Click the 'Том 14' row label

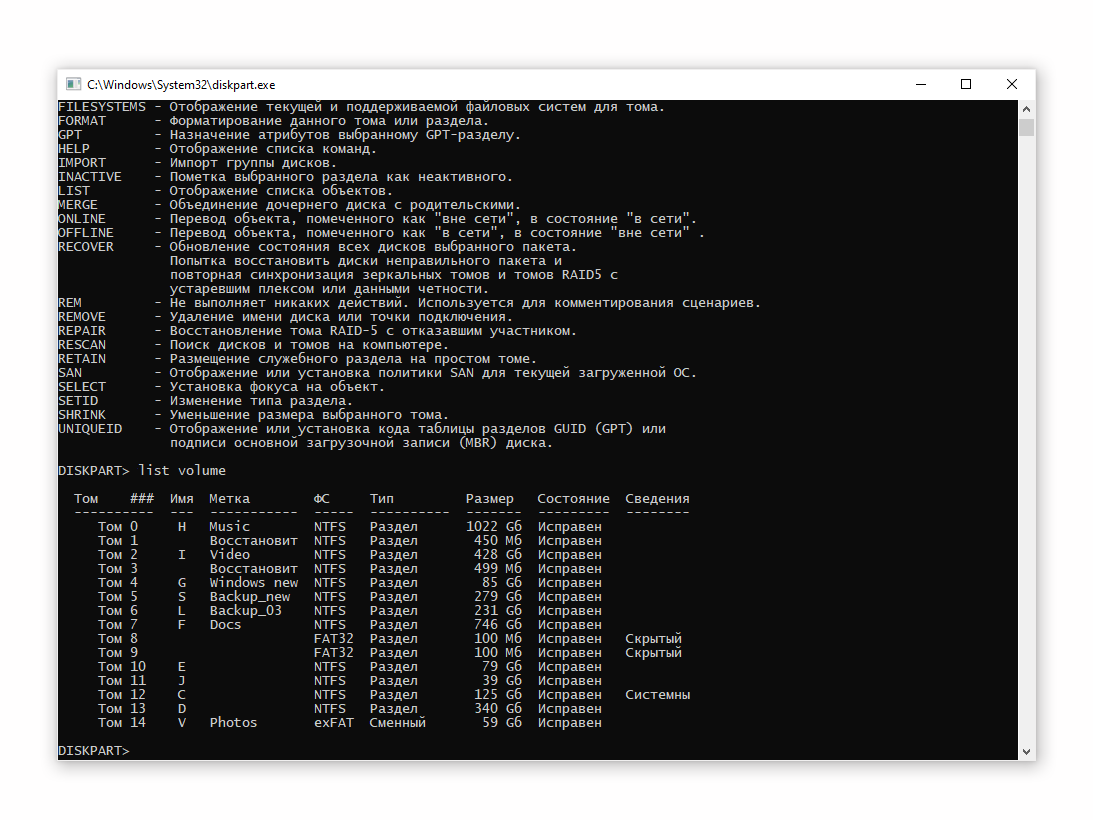[x=122, y=722]
